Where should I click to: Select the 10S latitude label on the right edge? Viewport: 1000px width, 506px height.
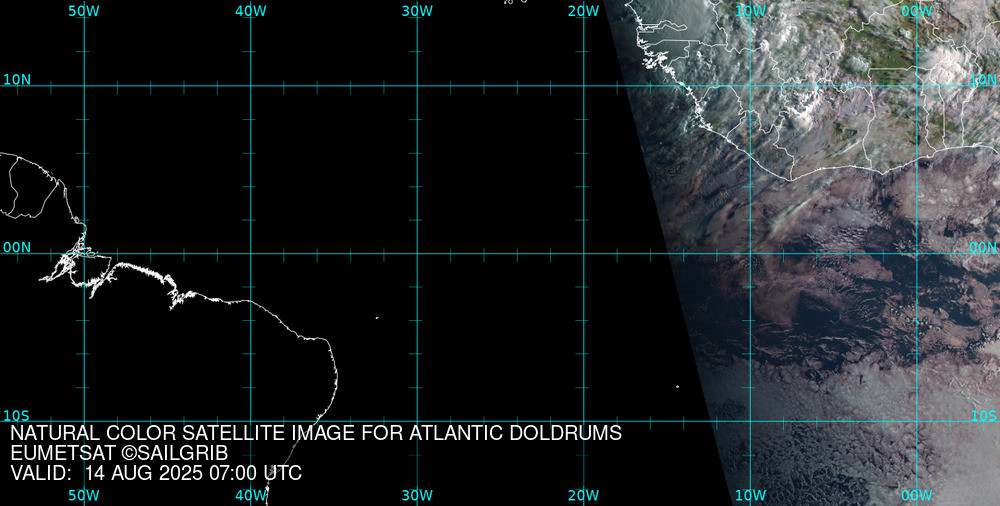(983, 416)
